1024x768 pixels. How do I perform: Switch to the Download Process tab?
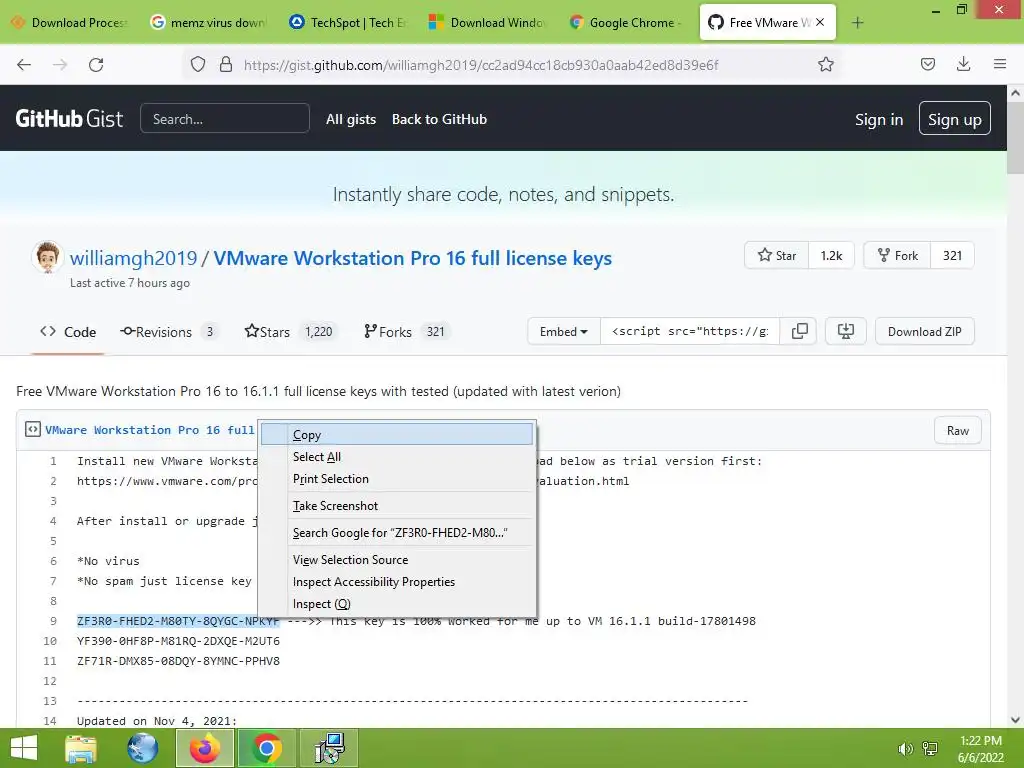point(69,22)
